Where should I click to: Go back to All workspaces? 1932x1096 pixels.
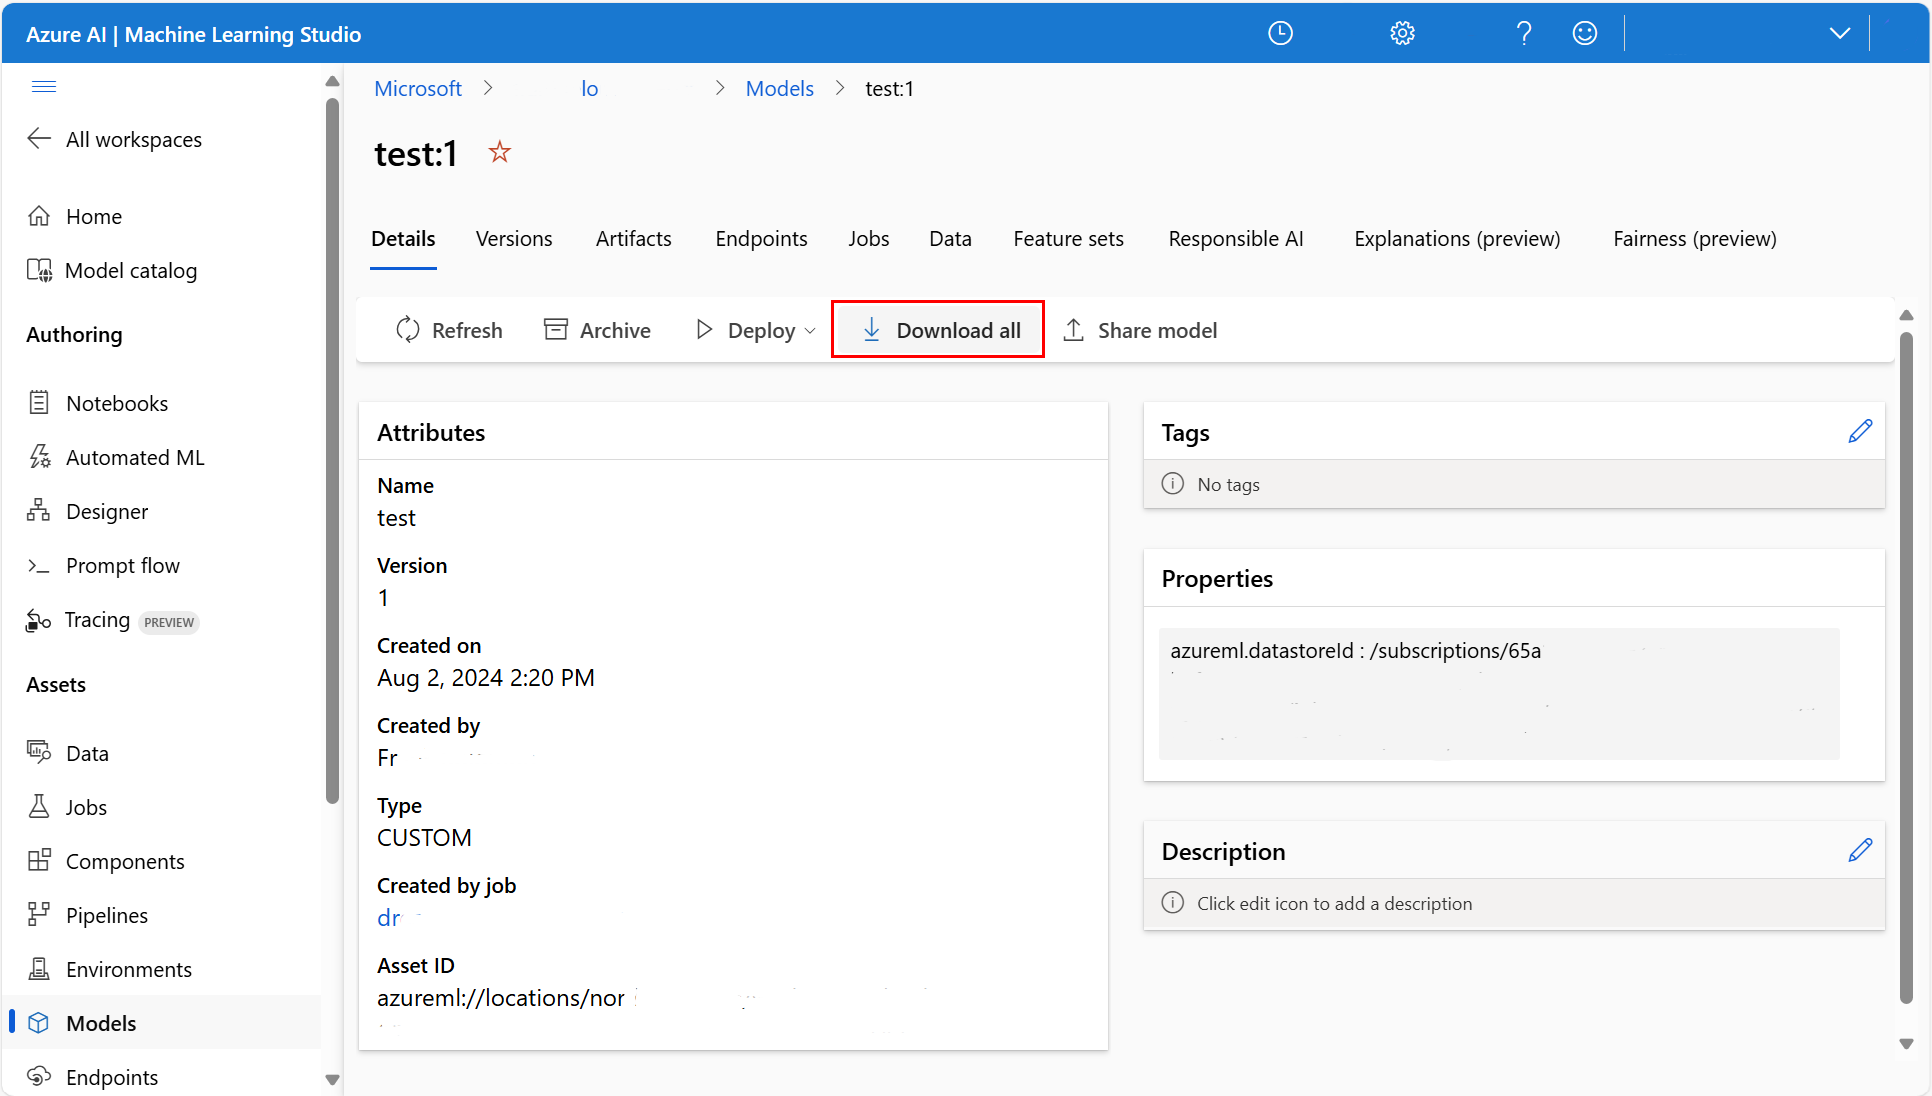tap(114, 139)
